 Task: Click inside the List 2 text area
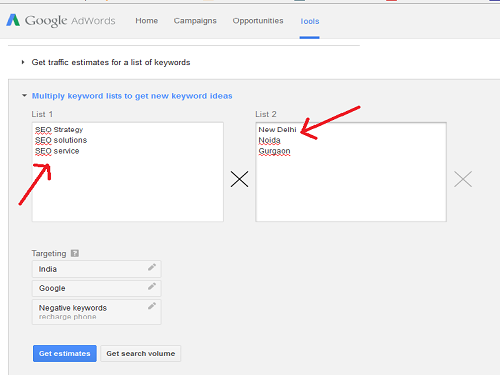pyautogui.click(x=351, y=172)
